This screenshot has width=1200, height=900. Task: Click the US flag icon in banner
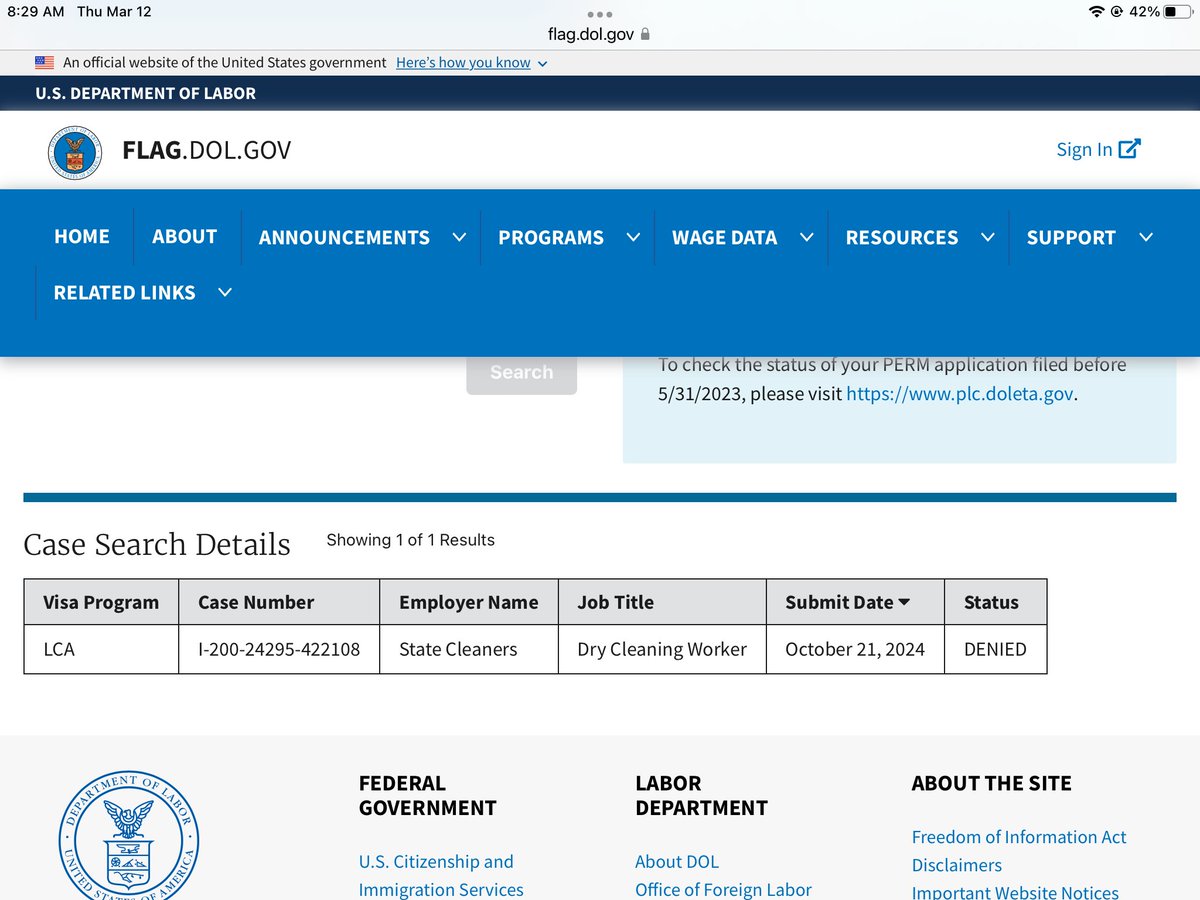(45, 62)
